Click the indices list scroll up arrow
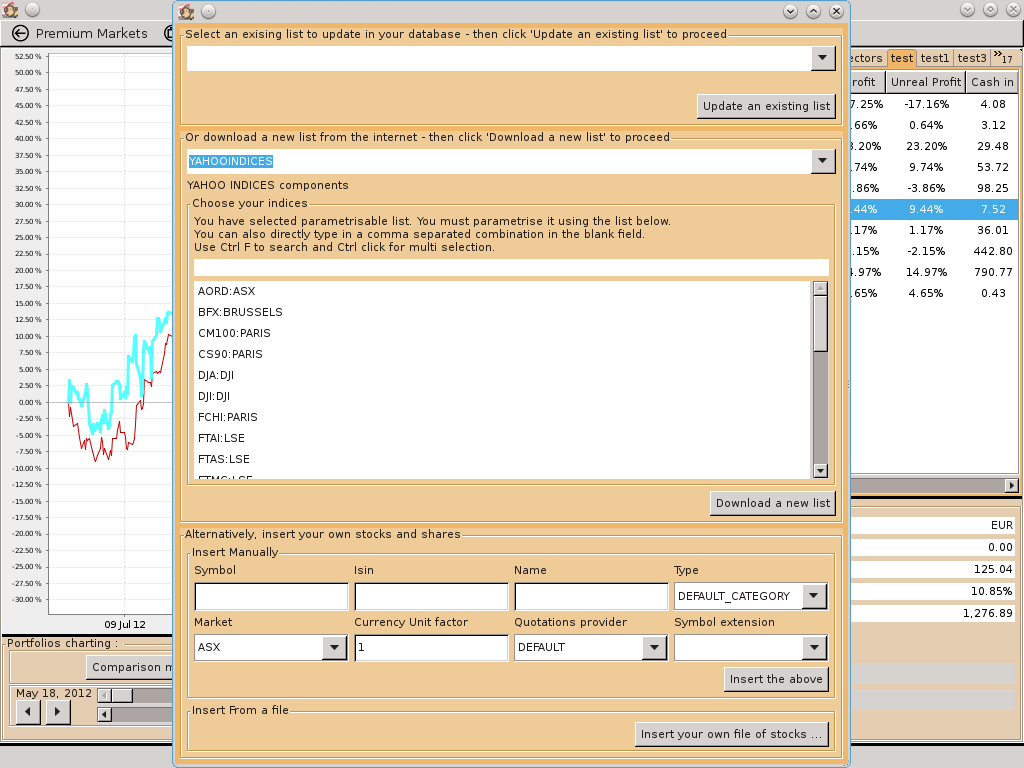 pyautogui.click(x=820, y=288)
